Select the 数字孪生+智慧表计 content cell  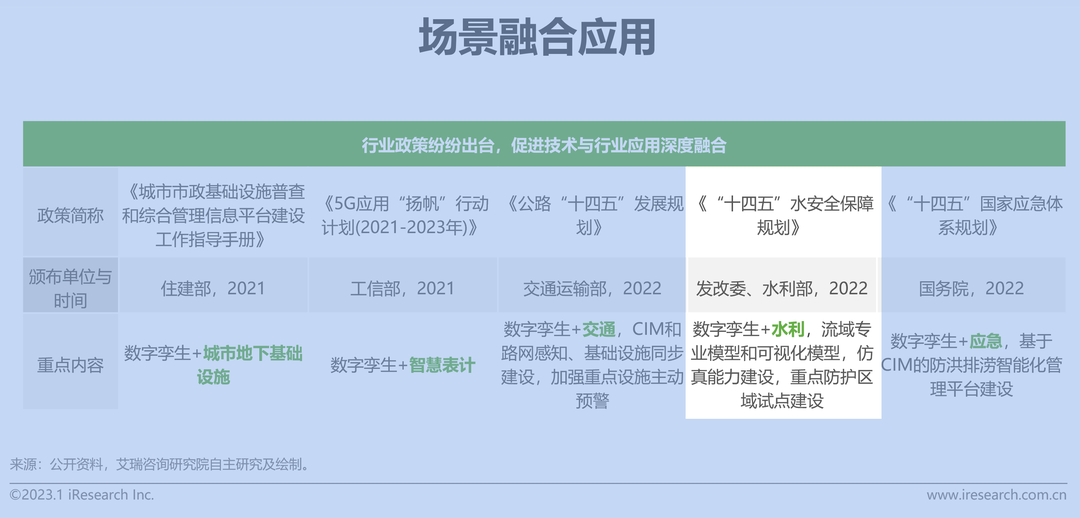(403, 365)
